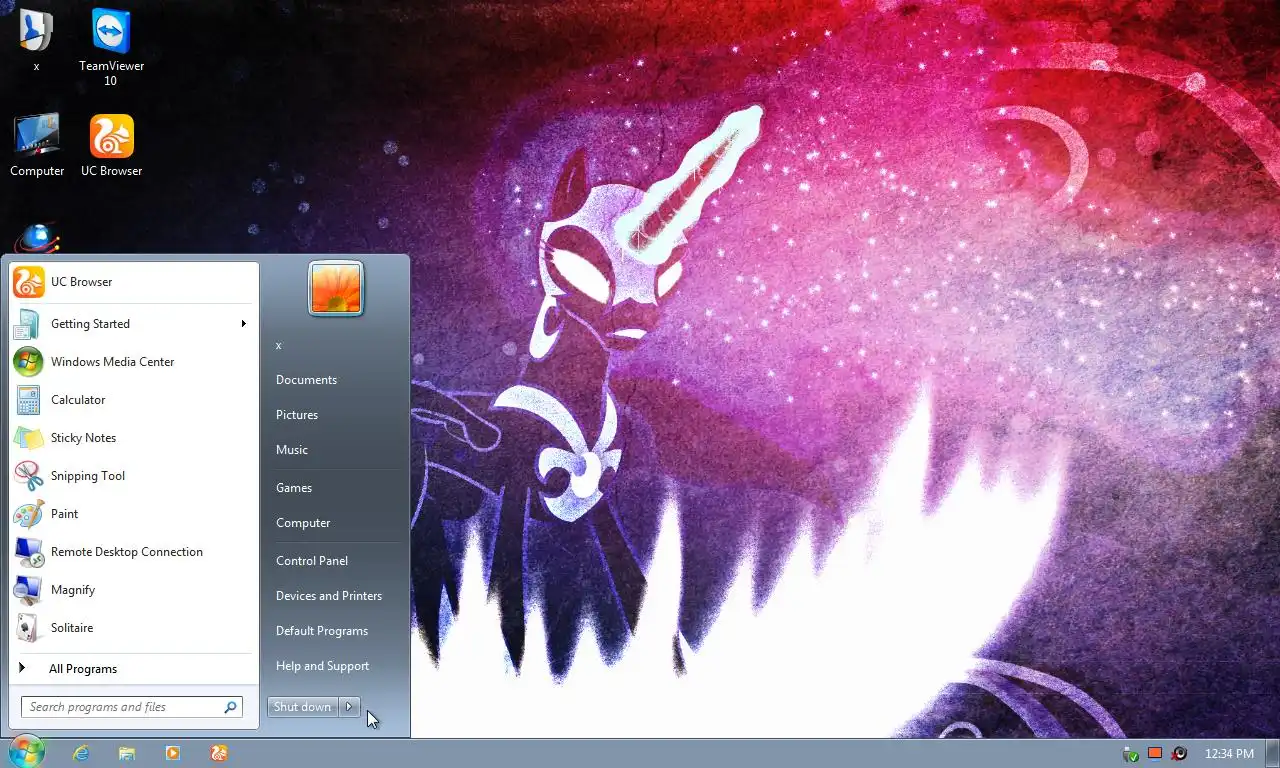
Task: Click the Windows Start orb
Action: point(27,752)
